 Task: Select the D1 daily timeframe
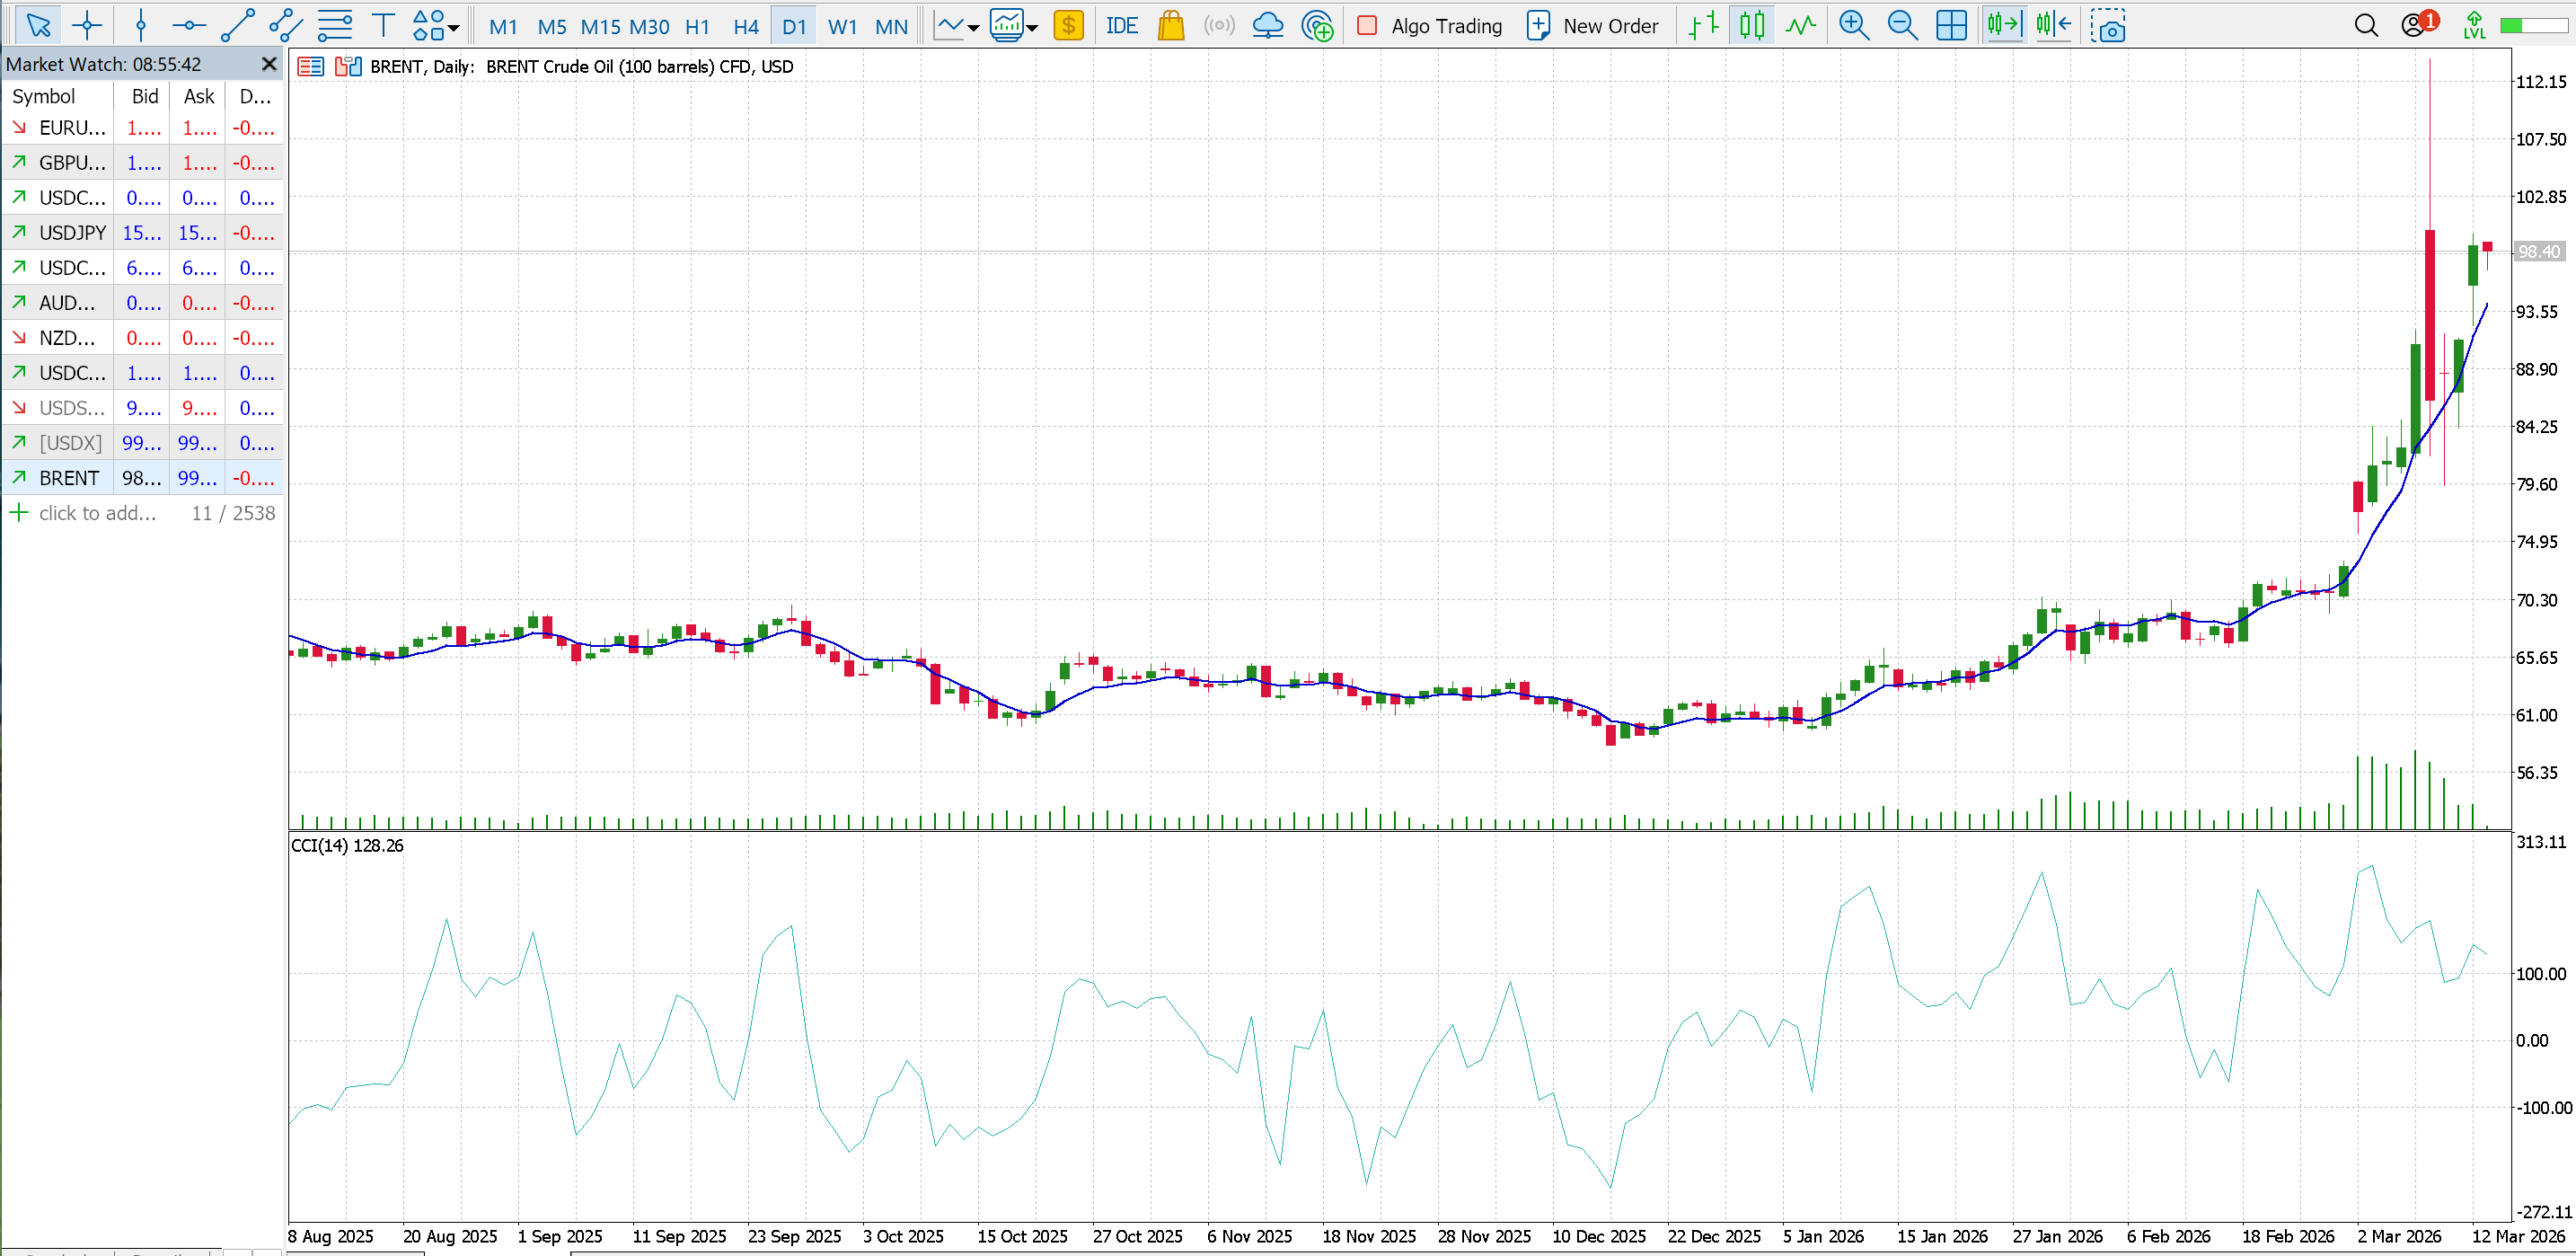click(794, 27)
